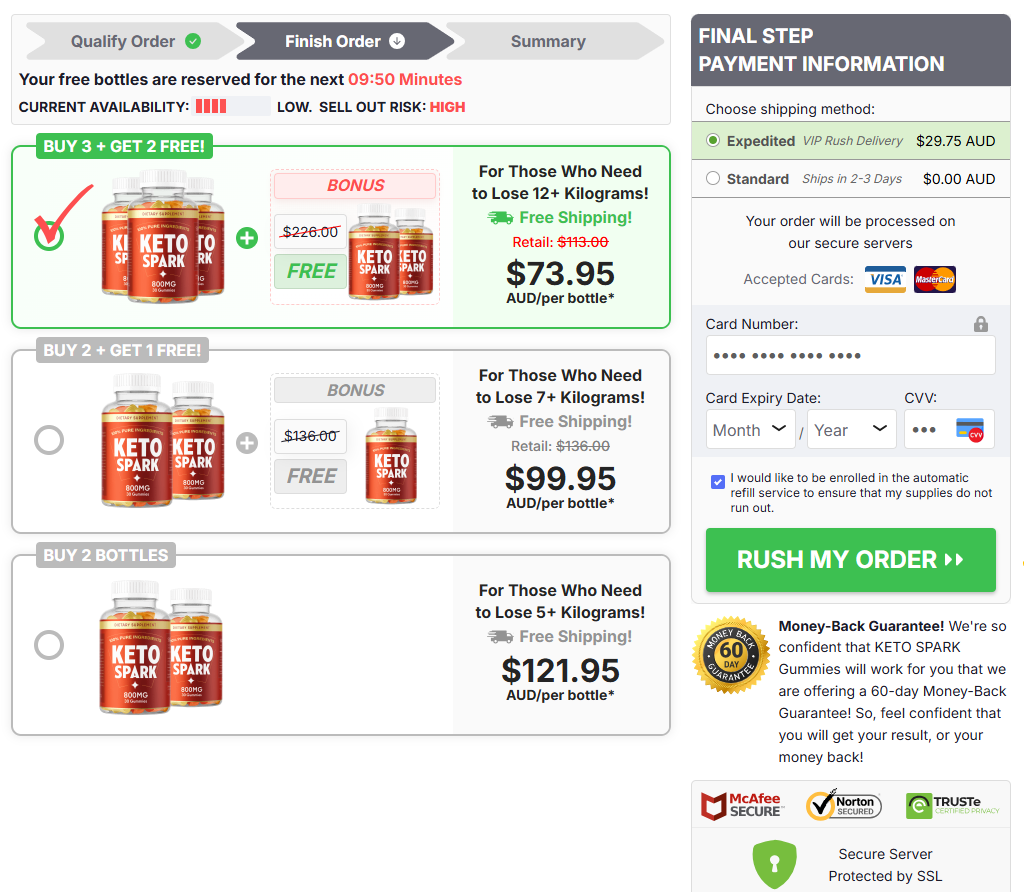Switch to the Summary step
1024x892 pixels.
point(548,41)
